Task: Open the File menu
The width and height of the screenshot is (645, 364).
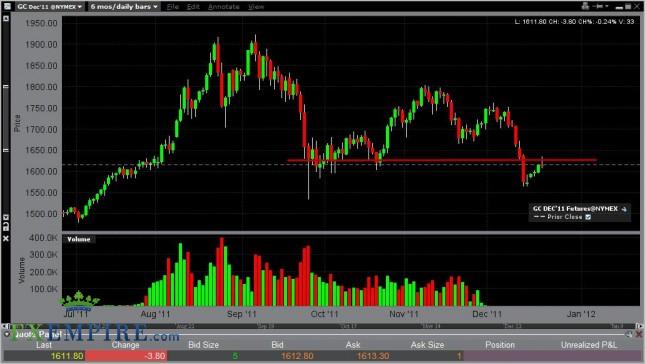Action: coord(173,7)
